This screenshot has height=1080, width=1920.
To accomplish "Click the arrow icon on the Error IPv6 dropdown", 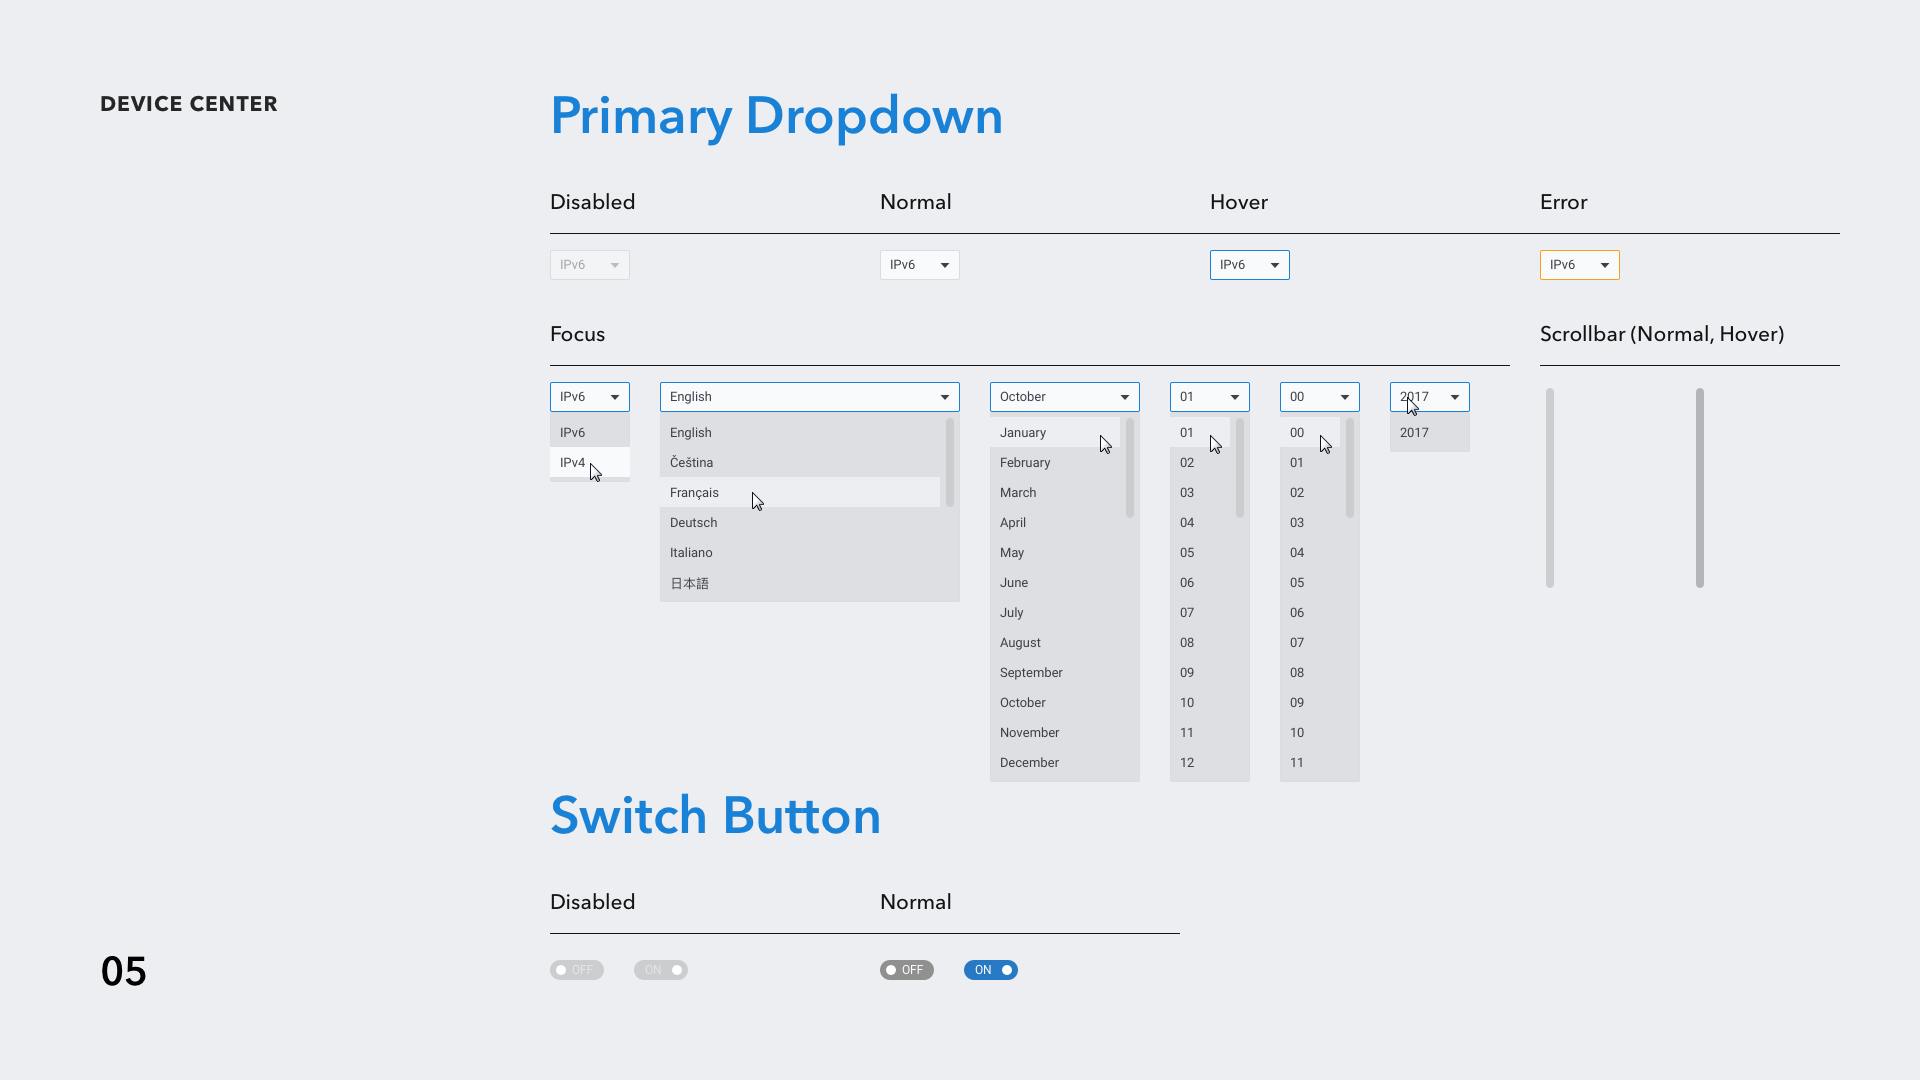I will pyautogui.click(x=1605, y=265).
